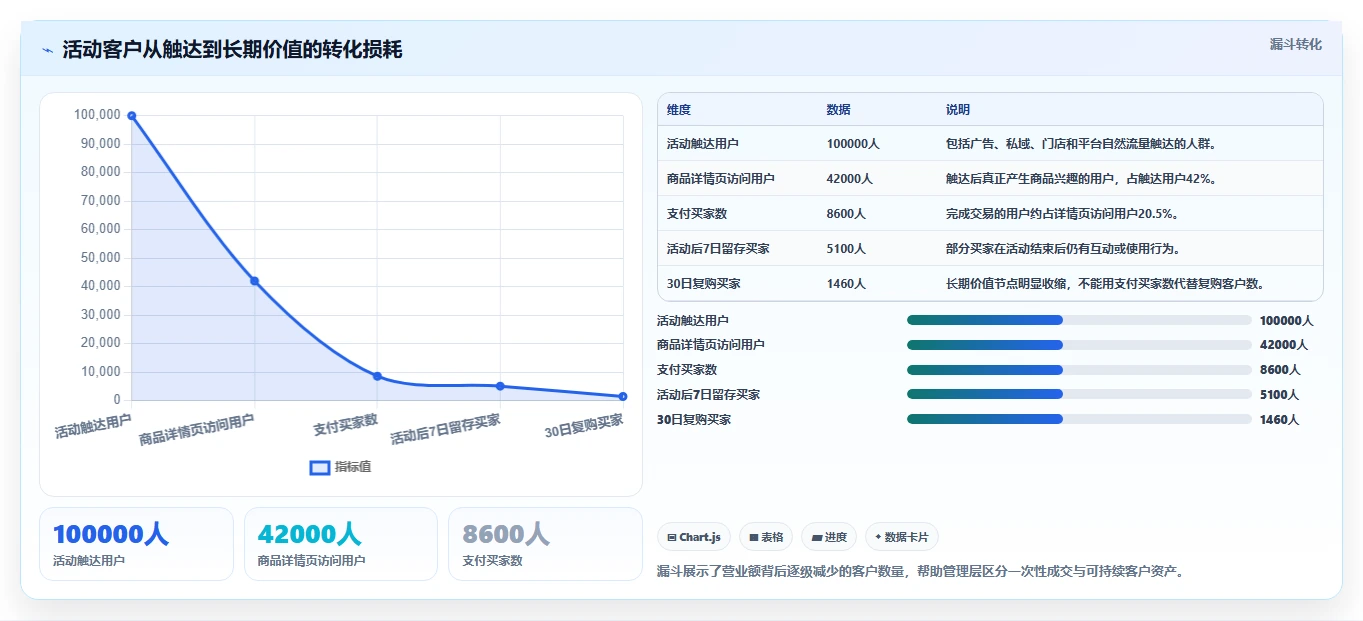Click the pulse icon beside the page title
This screenshot has height=621, width=1363.
[x=48, y=50]
